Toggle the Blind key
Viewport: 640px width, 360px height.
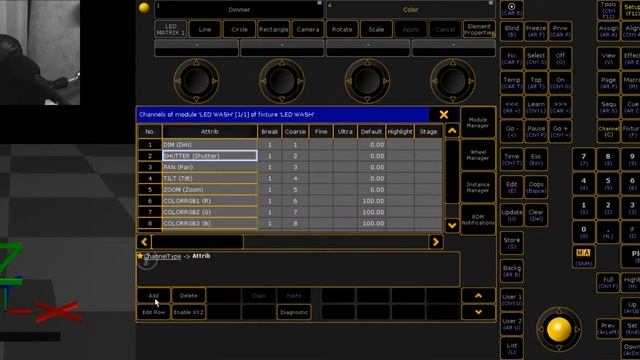511,31
